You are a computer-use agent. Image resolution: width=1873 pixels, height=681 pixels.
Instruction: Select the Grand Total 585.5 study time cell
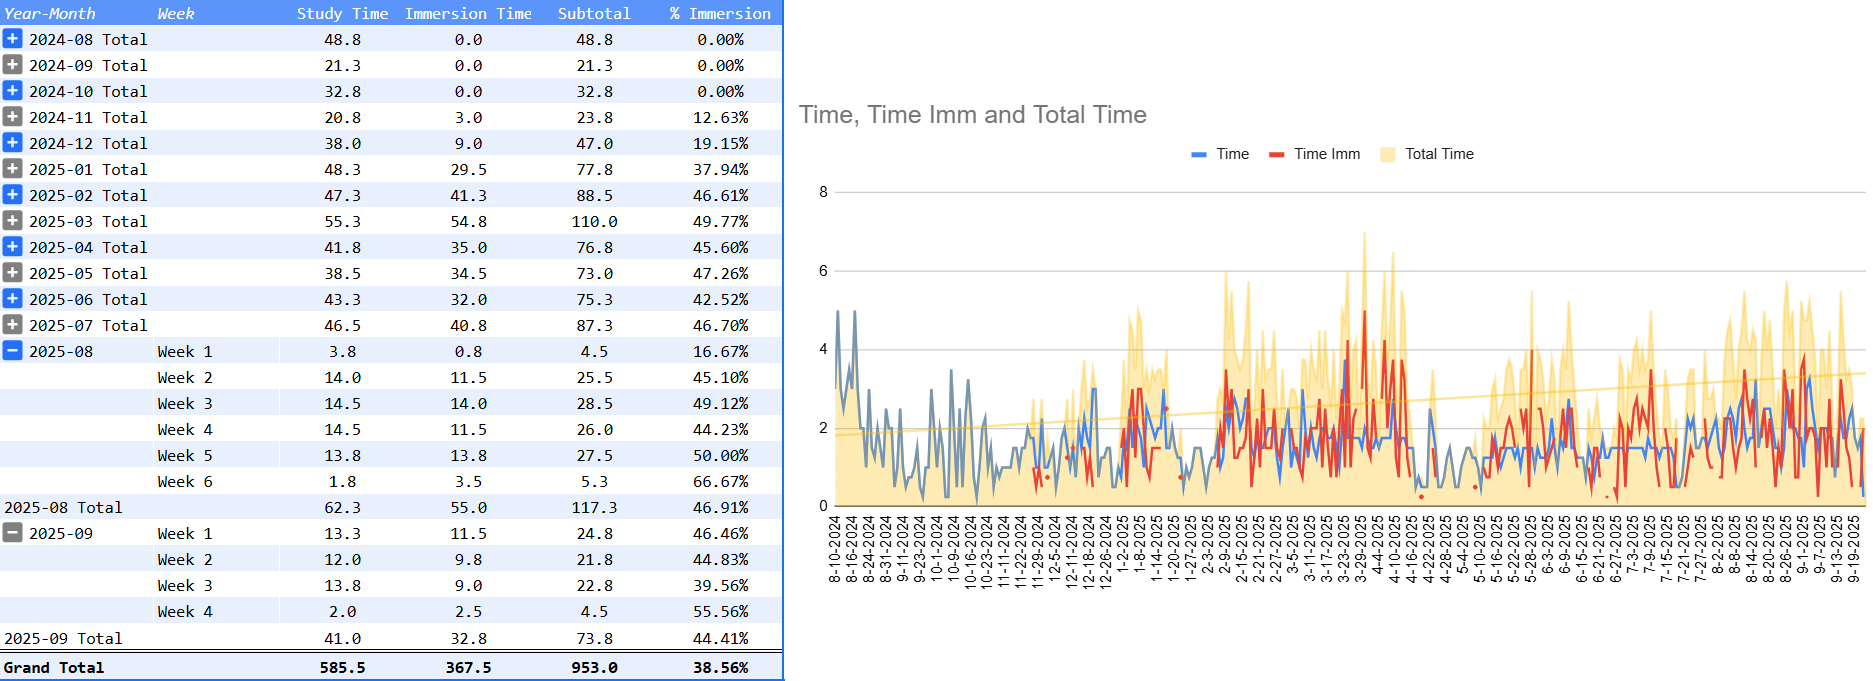(342, 667)
